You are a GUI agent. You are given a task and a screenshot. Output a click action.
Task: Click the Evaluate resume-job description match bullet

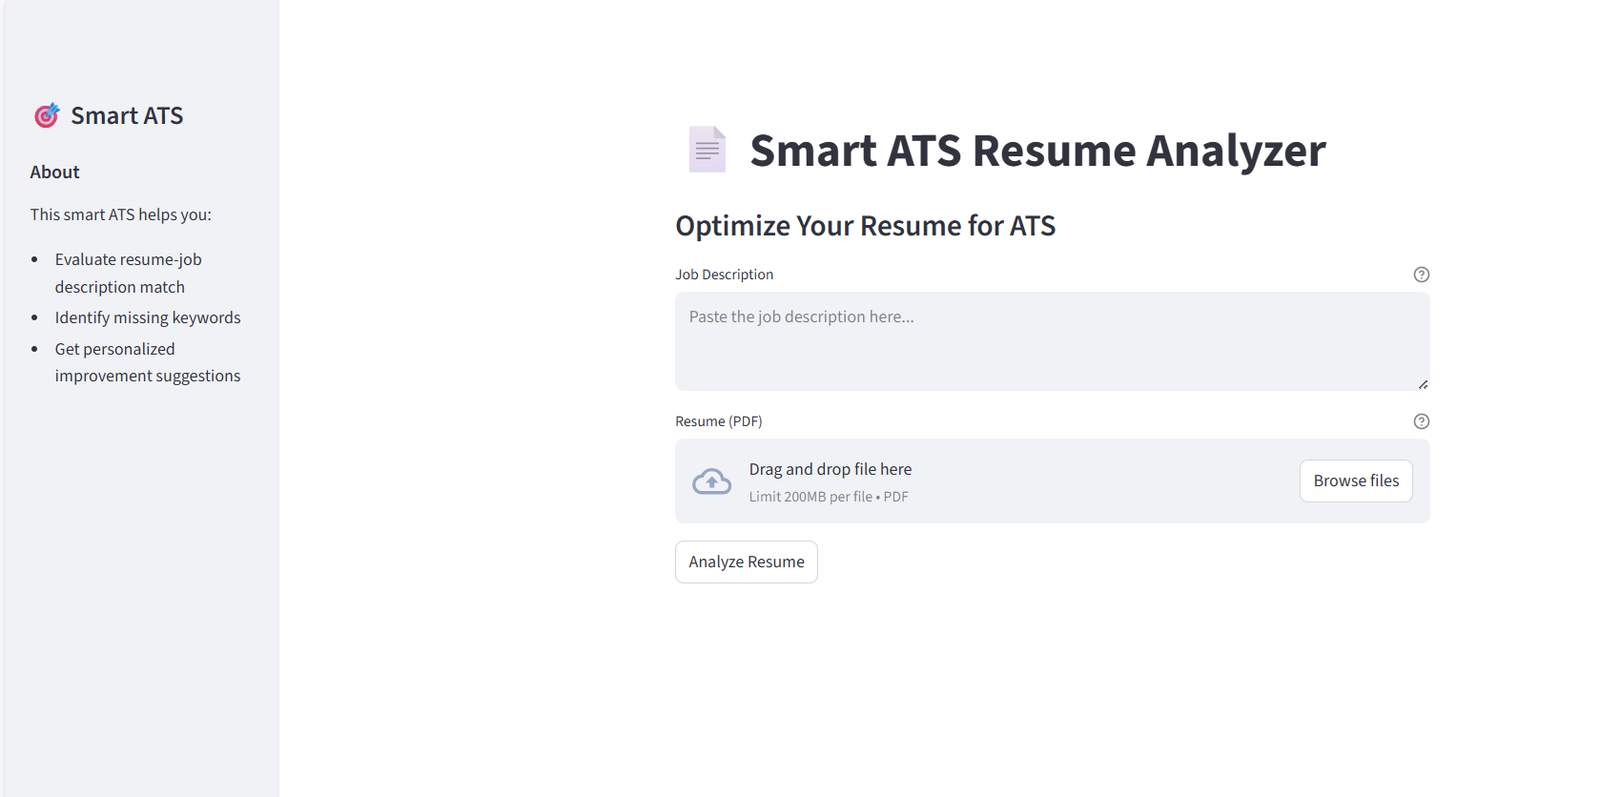[x=128, y=272]
